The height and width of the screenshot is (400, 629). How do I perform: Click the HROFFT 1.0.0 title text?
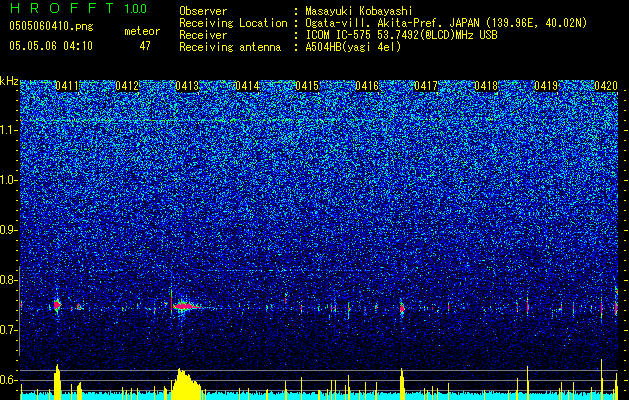(x=78, y=8)
